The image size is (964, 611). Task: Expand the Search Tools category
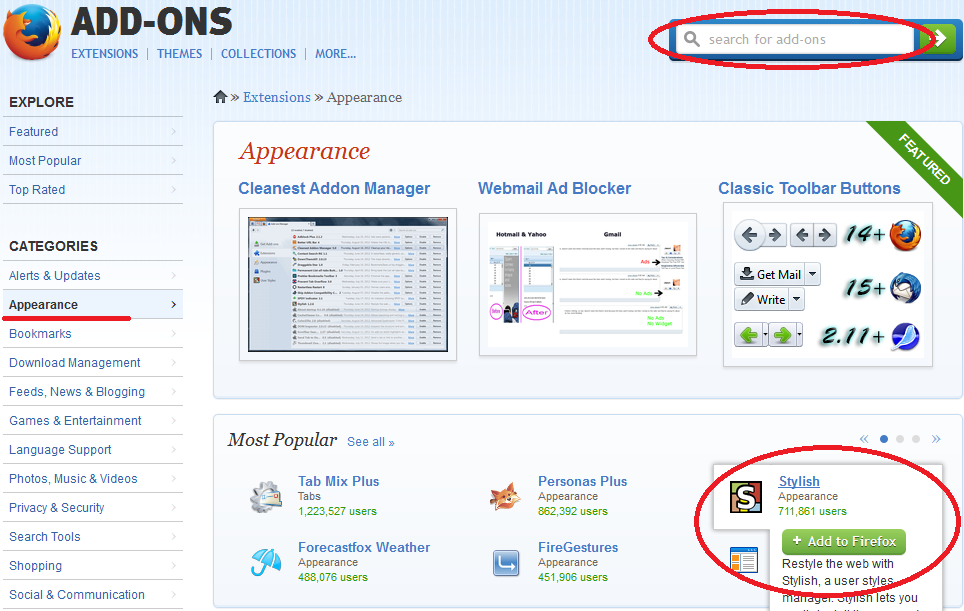click(44, 536)
